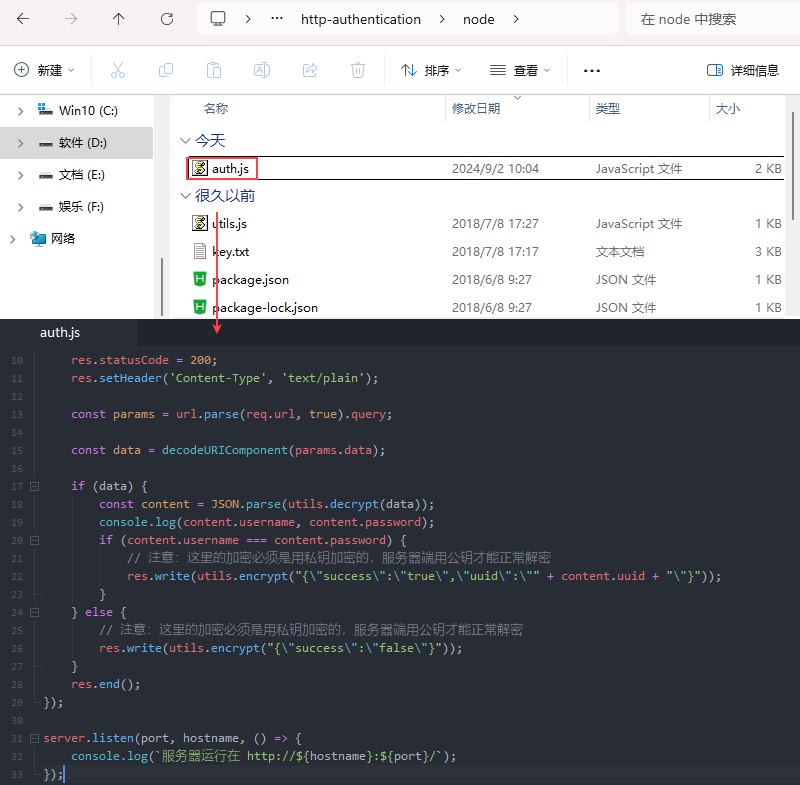Open the 查看 view dropdown
This screenshot has height=785, width=800.
tap(520, 70)
